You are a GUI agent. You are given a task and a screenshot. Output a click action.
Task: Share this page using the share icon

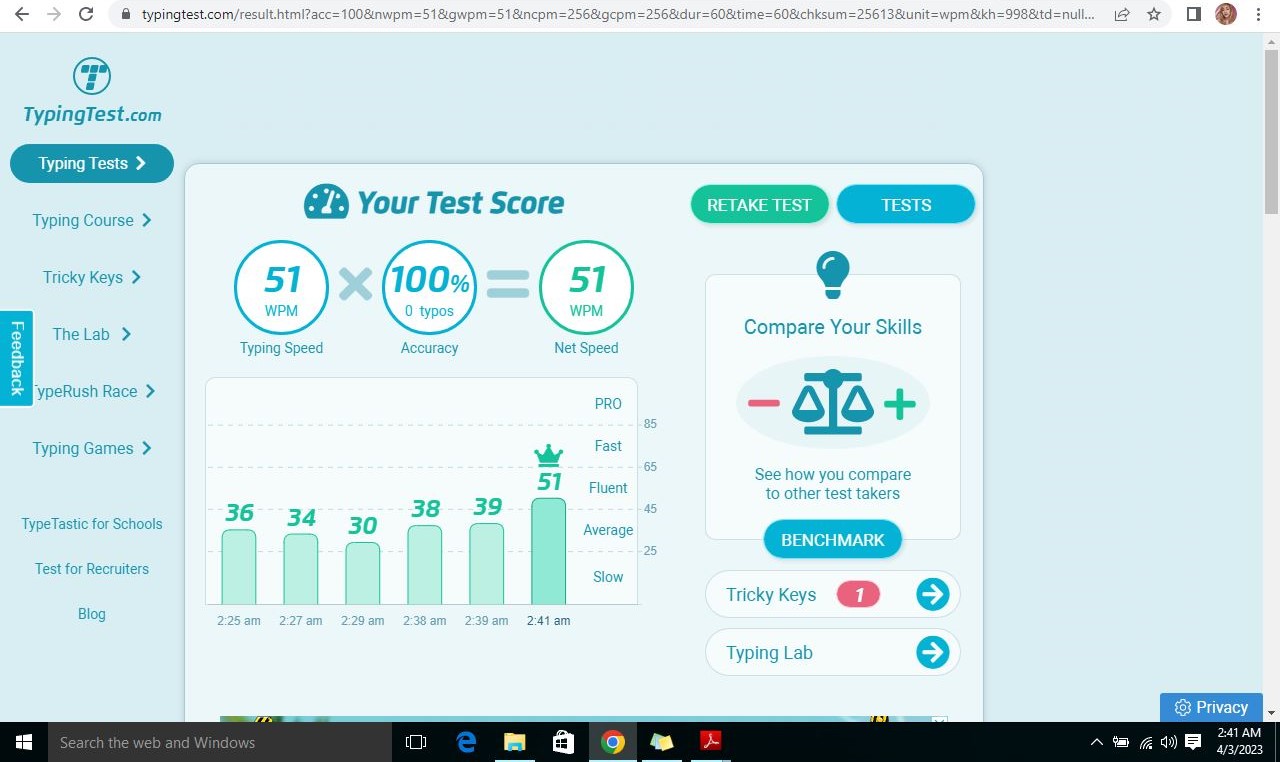point(1122,15)
